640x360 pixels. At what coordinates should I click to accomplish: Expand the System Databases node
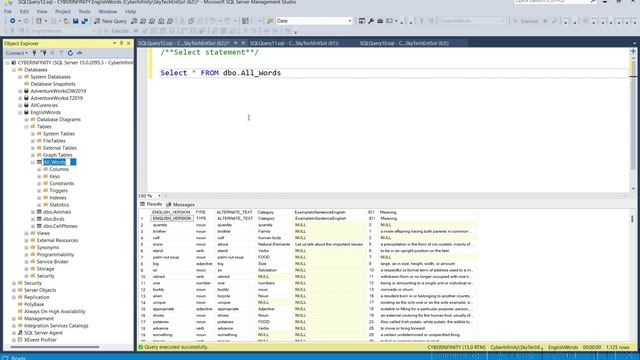click(x=20, y=77)
